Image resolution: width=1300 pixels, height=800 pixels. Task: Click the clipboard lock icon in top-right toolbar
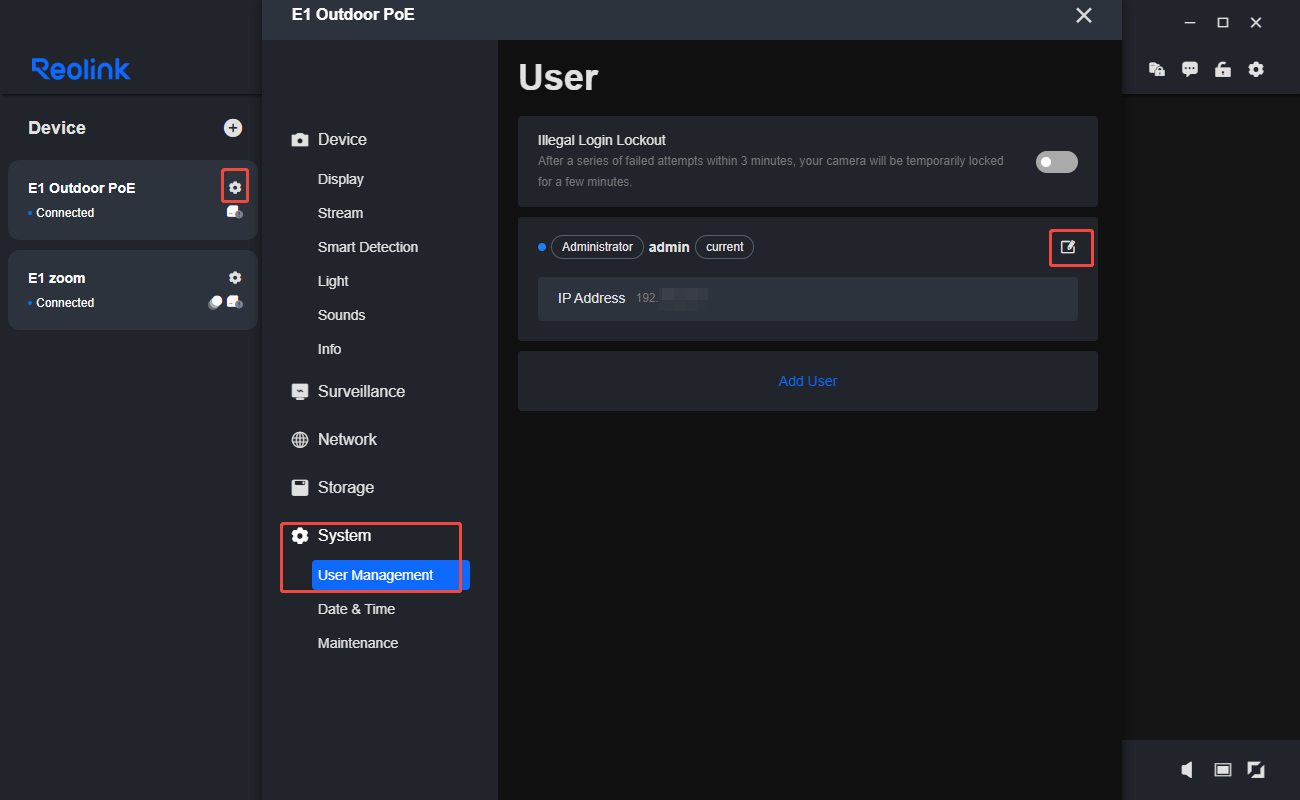[1156, 69]
